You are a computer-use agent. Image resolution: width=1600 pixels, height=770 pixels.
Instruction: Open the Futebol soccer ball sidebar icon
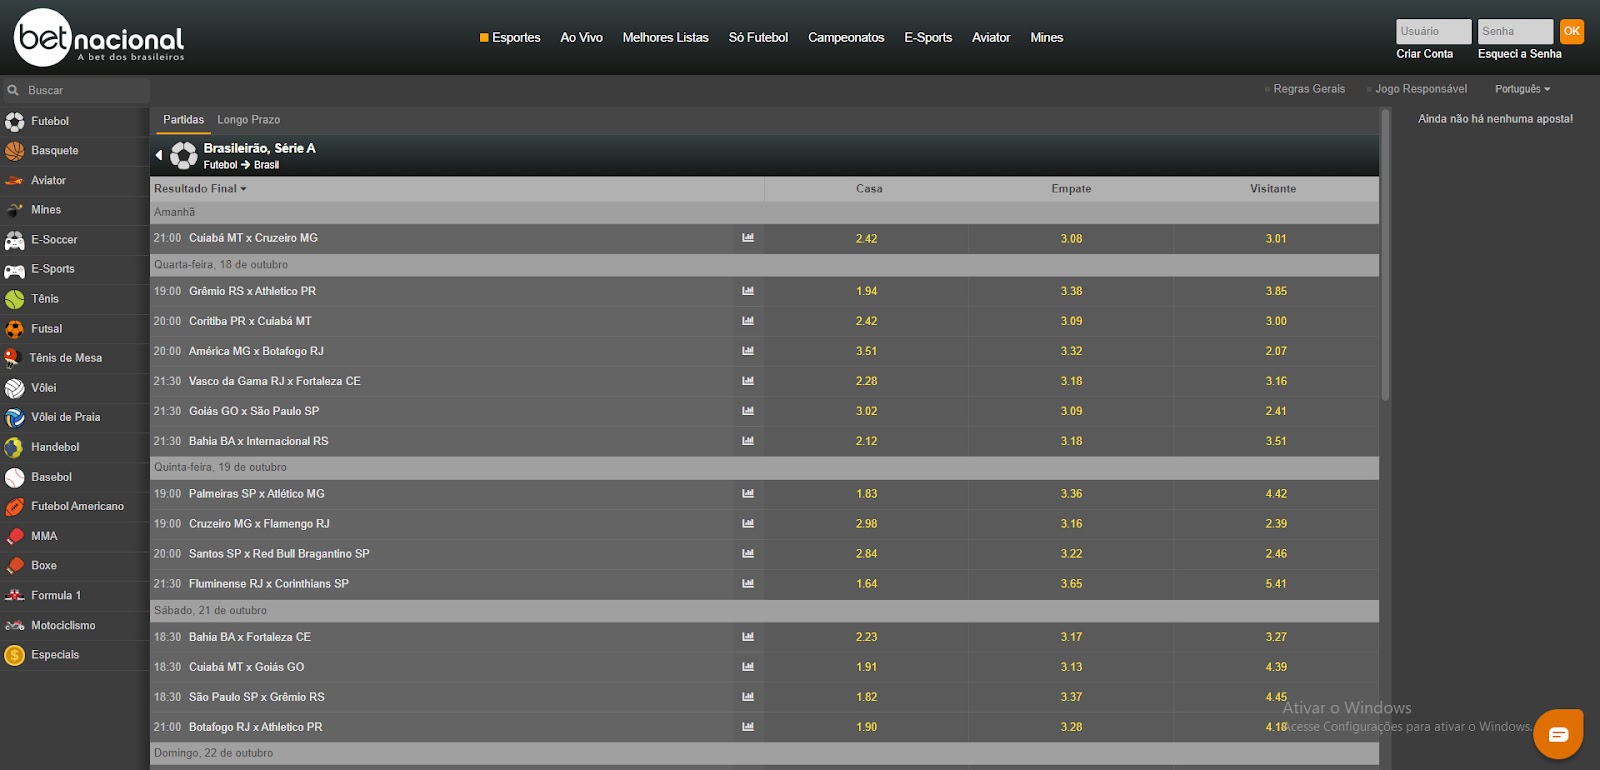click(x=14, y=121)
